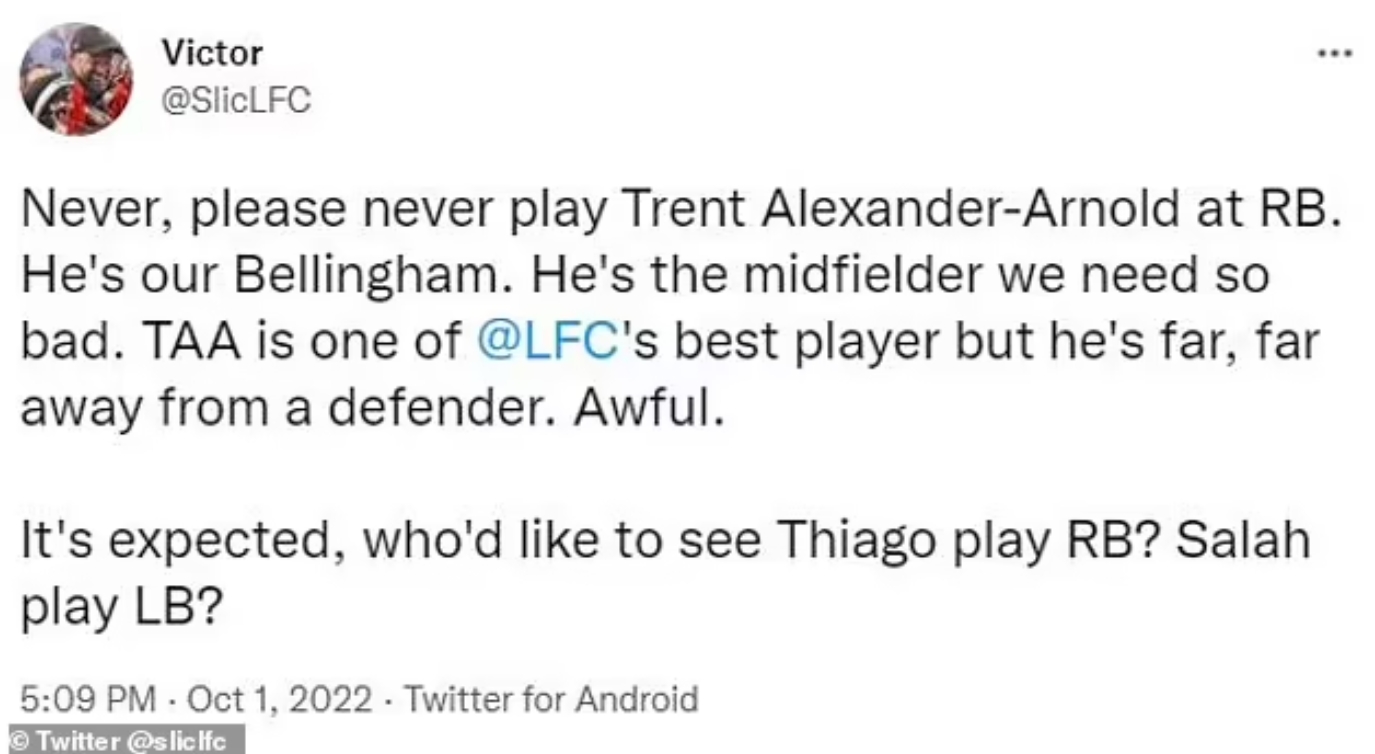The height and width of the screenshot is (754, 1375).
Task: Open Victor's profile avatar picture
Action: [x=75, y=79]
